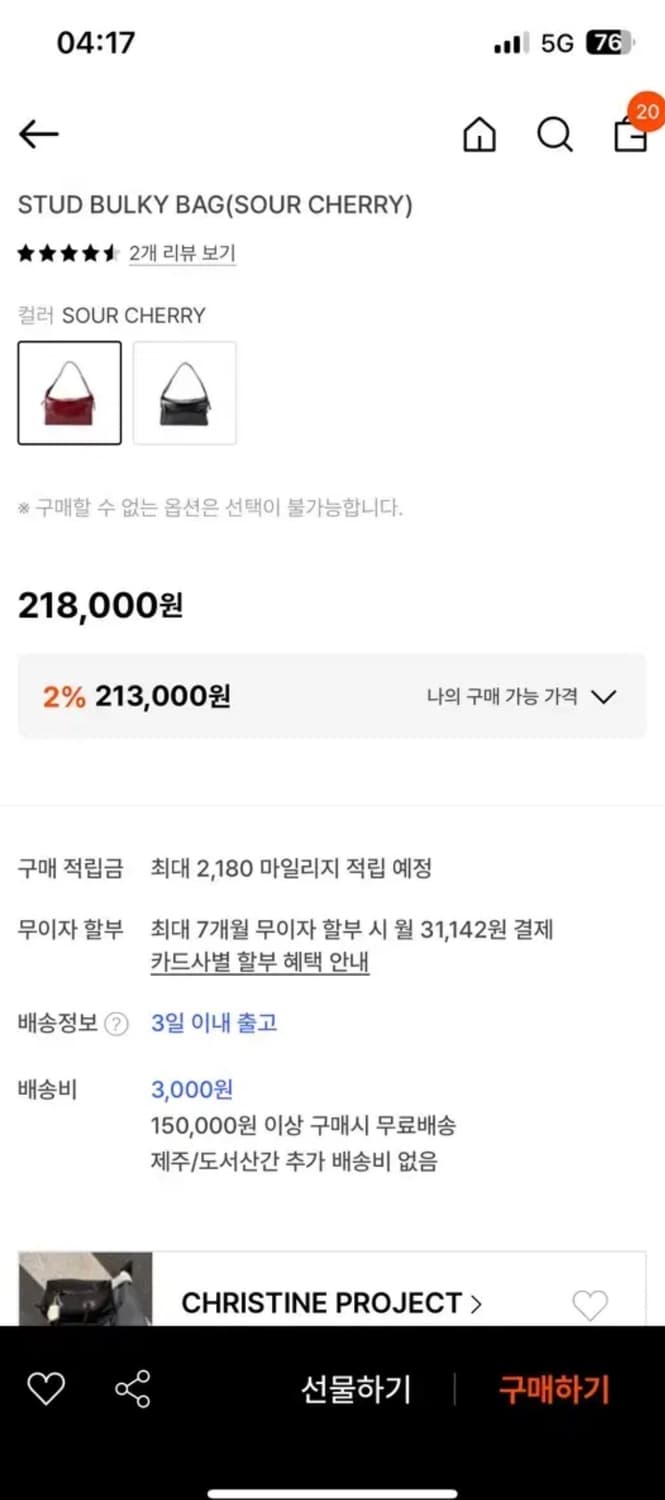
Task: Select the SOUR CHERRY color option
Action: [69, 392]
